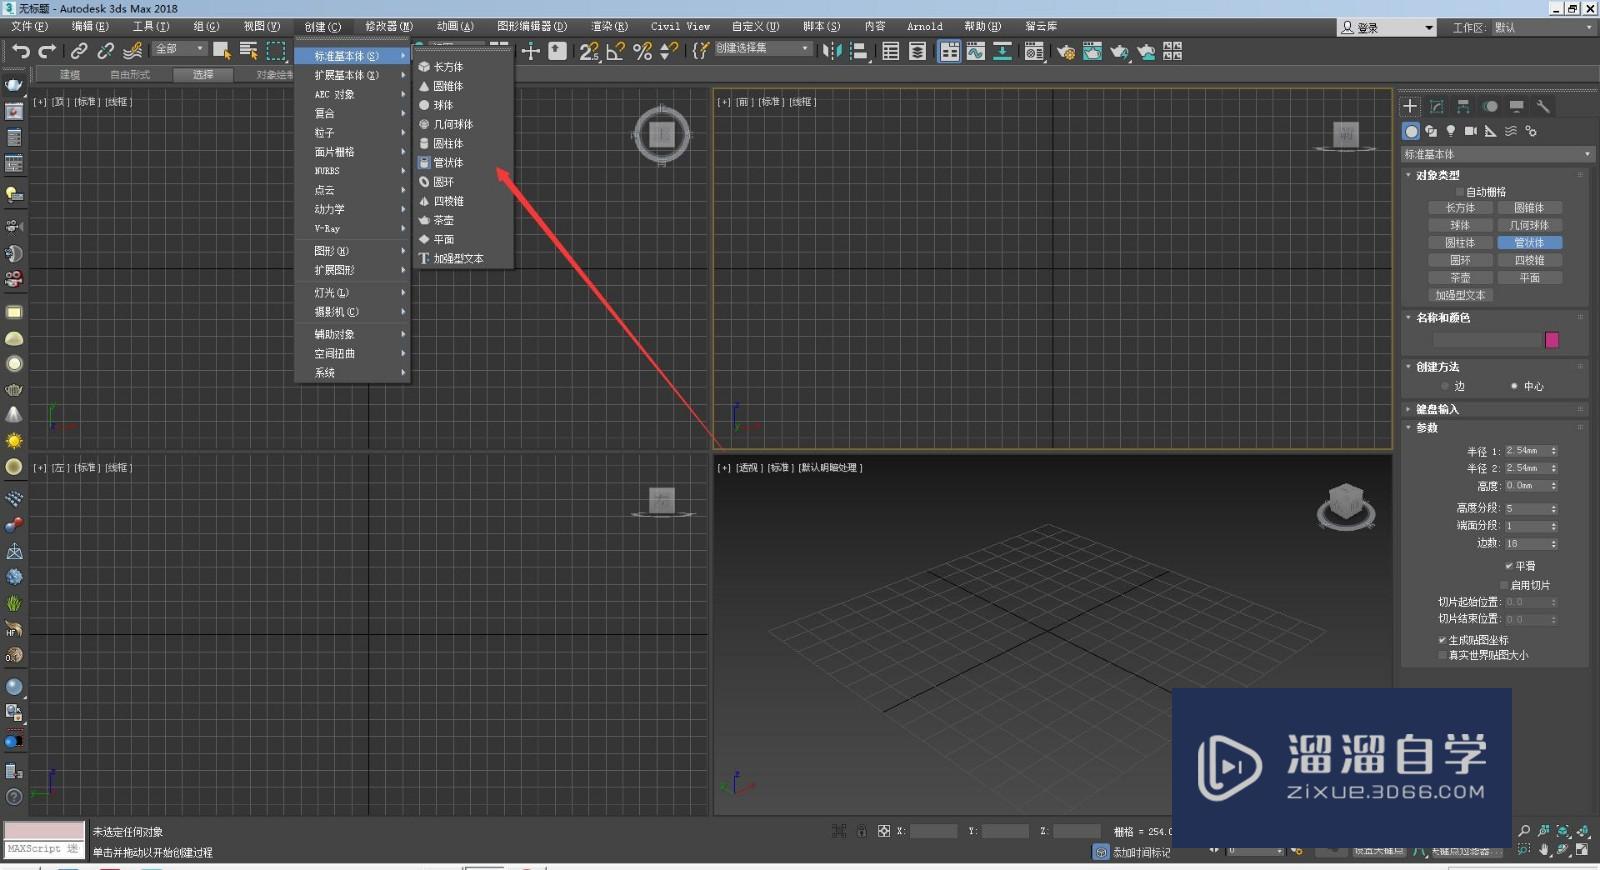Click 圆锥体 Cone button in panel
This screenshot has width=1600, height=870.
point(1529,208)
